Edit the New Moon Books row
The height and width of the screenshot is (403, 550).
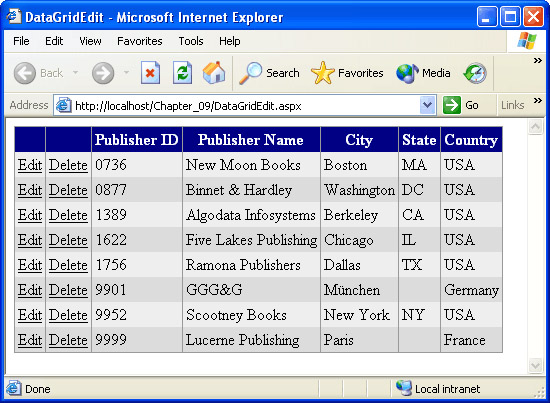point(30,165)
